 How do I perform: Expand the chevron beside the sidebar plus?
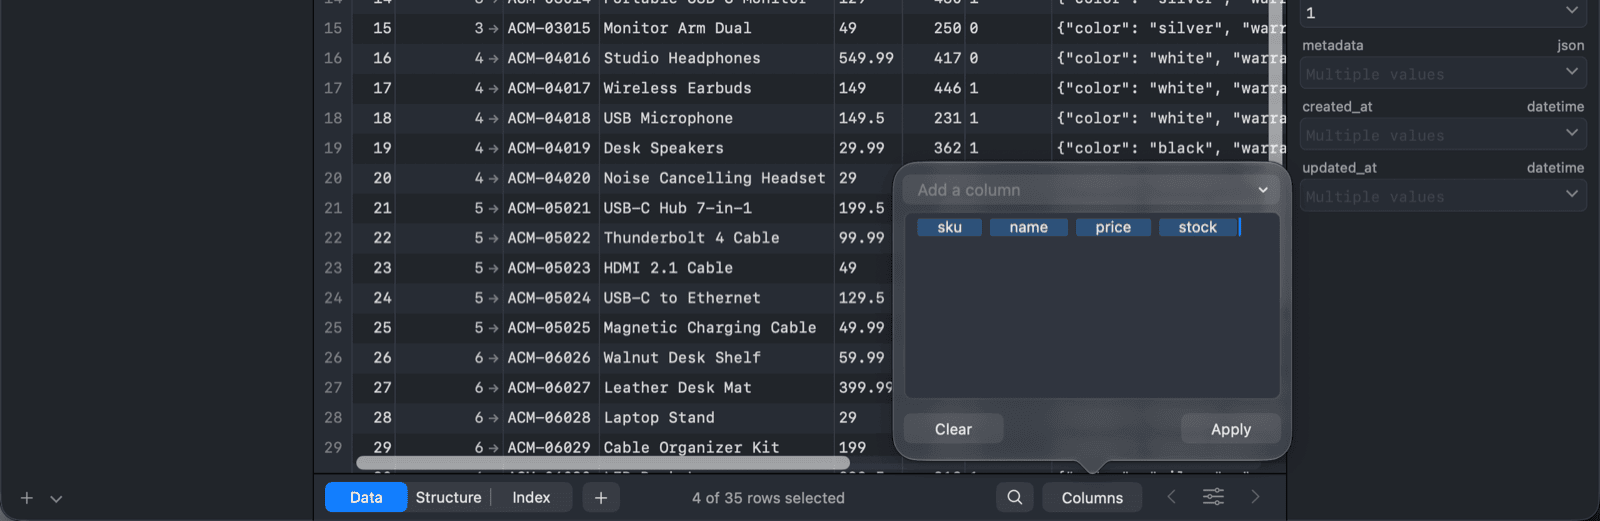[56, 498]
